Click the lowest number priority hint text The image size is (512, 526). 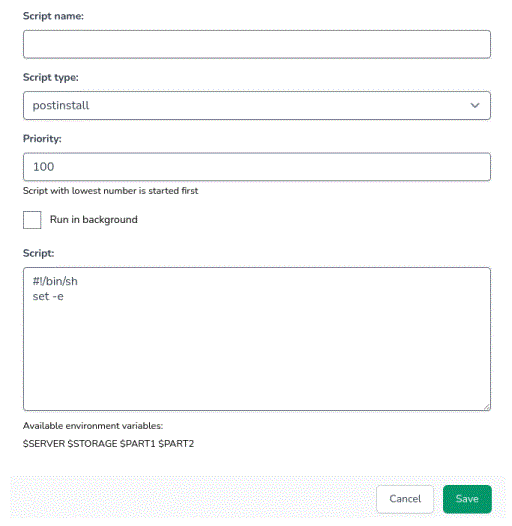(110, 191)
